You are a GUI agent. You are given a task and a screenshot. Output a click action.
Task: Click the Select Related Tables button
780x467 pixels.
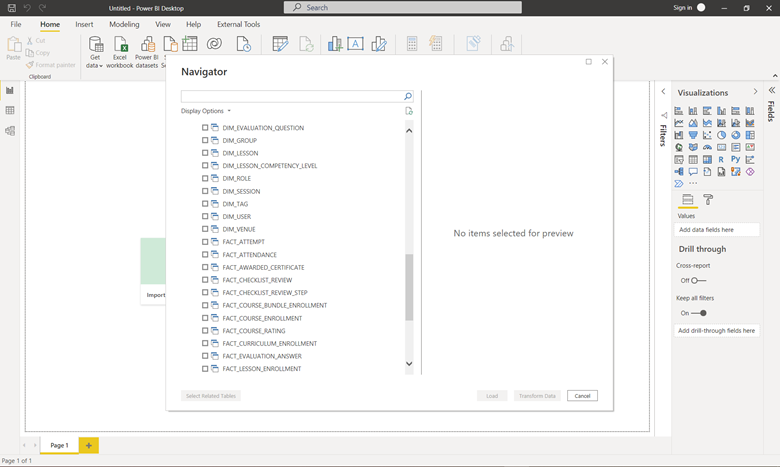[x=211, y=396]
